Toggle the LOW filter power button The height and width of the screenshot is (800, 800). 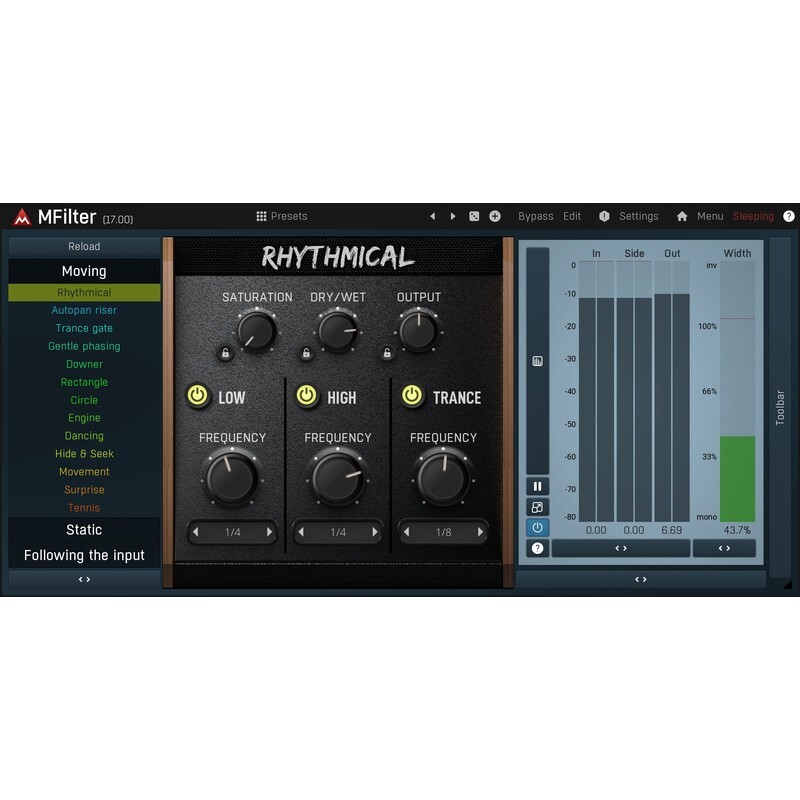[198, 397]
